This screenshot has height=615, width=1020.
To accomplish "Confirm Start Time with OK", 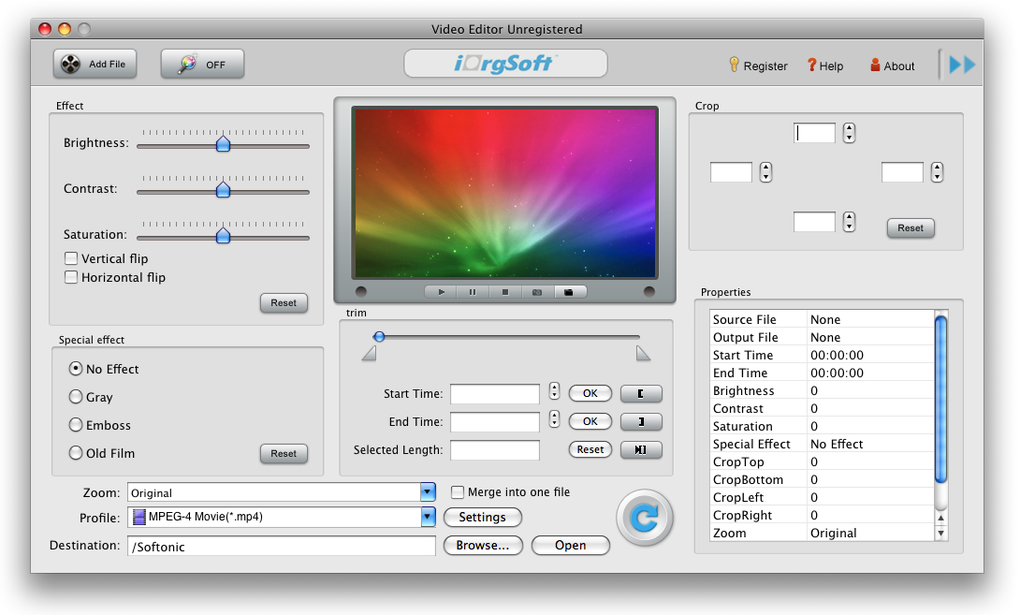I will pyautogui.click(x=590, y=393).
